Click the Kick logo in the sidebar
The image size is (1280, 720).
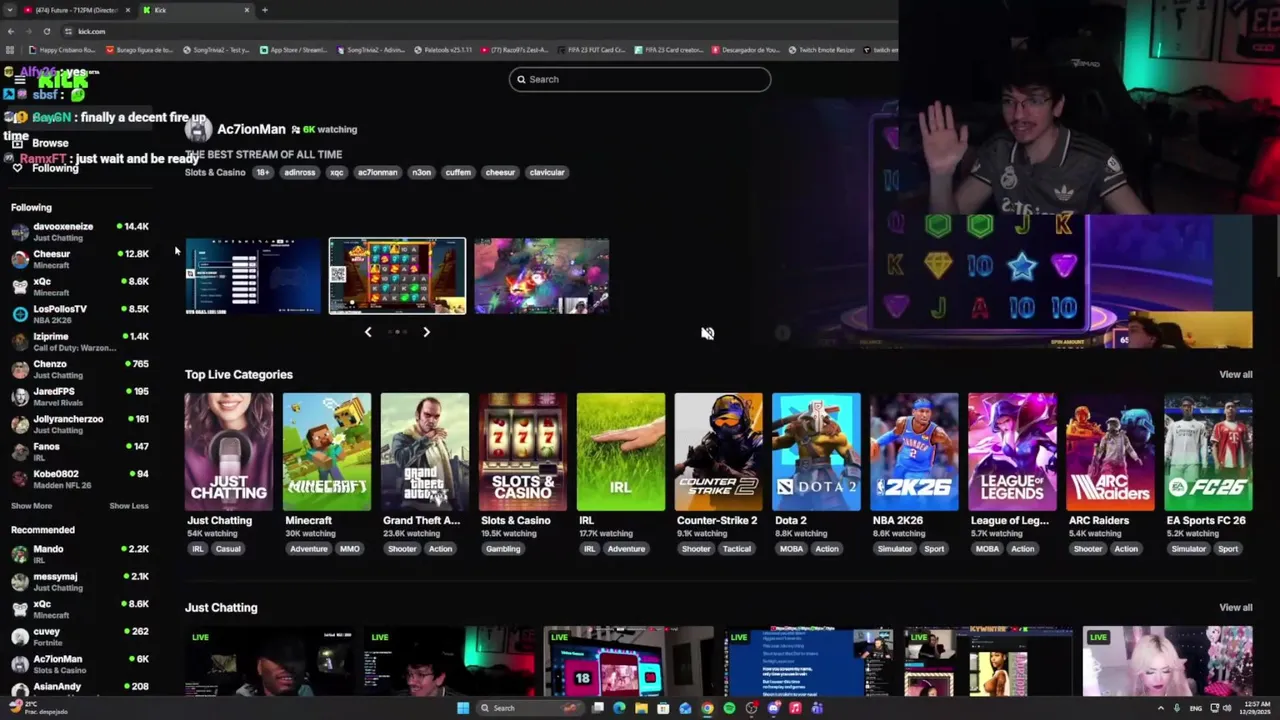click(x=62, y=82)
